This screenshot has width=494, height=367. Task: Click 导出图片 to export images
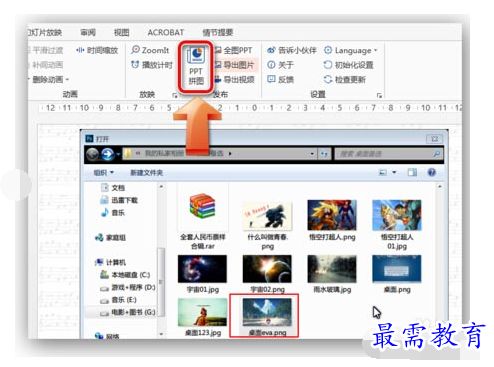point(235,65)
